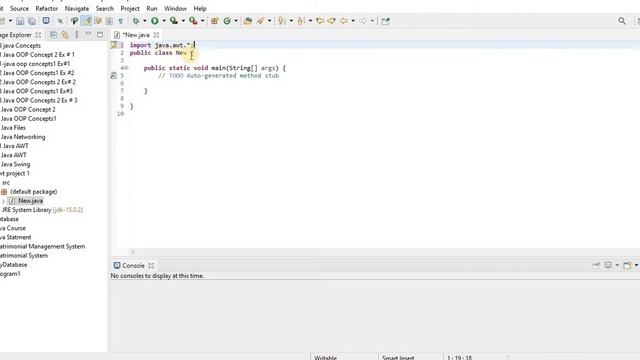Open a terminal from the toolbar
This screenshot has height=360, width=640.
tap(46, 21)
